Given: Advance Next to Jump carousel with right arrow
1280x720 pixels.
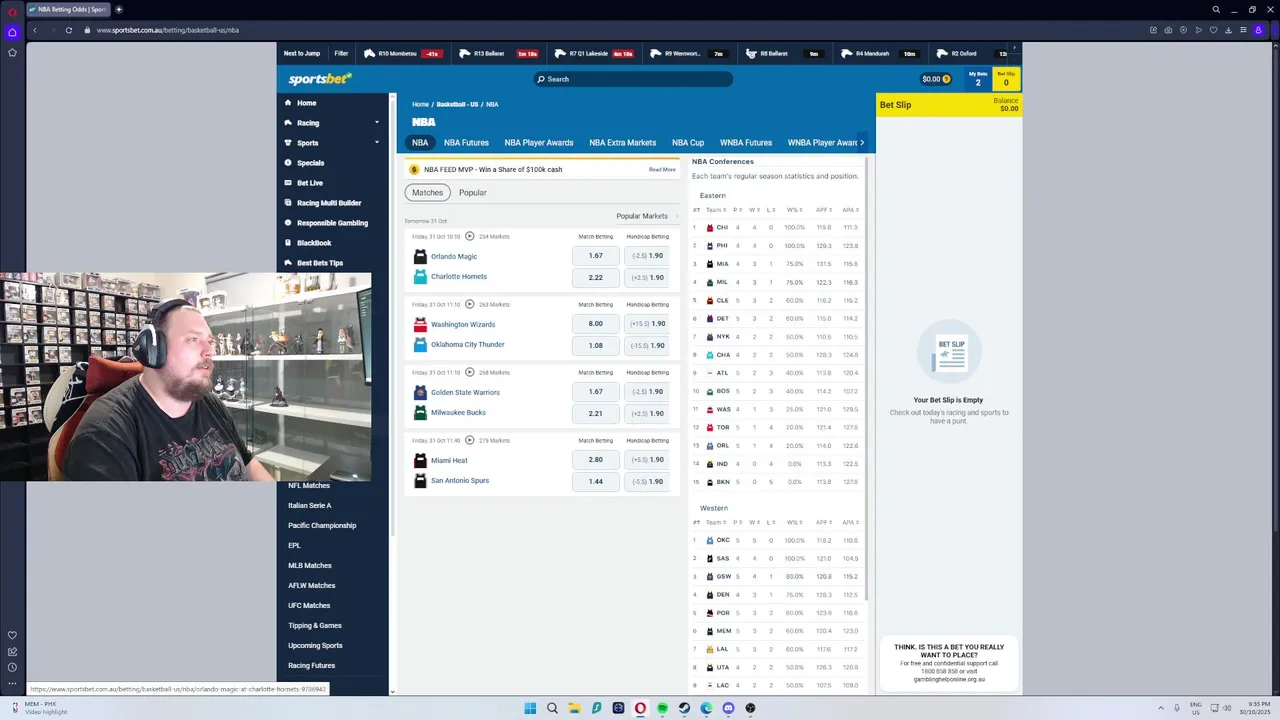Looking at the screenshot, I should click(1014, 48).
